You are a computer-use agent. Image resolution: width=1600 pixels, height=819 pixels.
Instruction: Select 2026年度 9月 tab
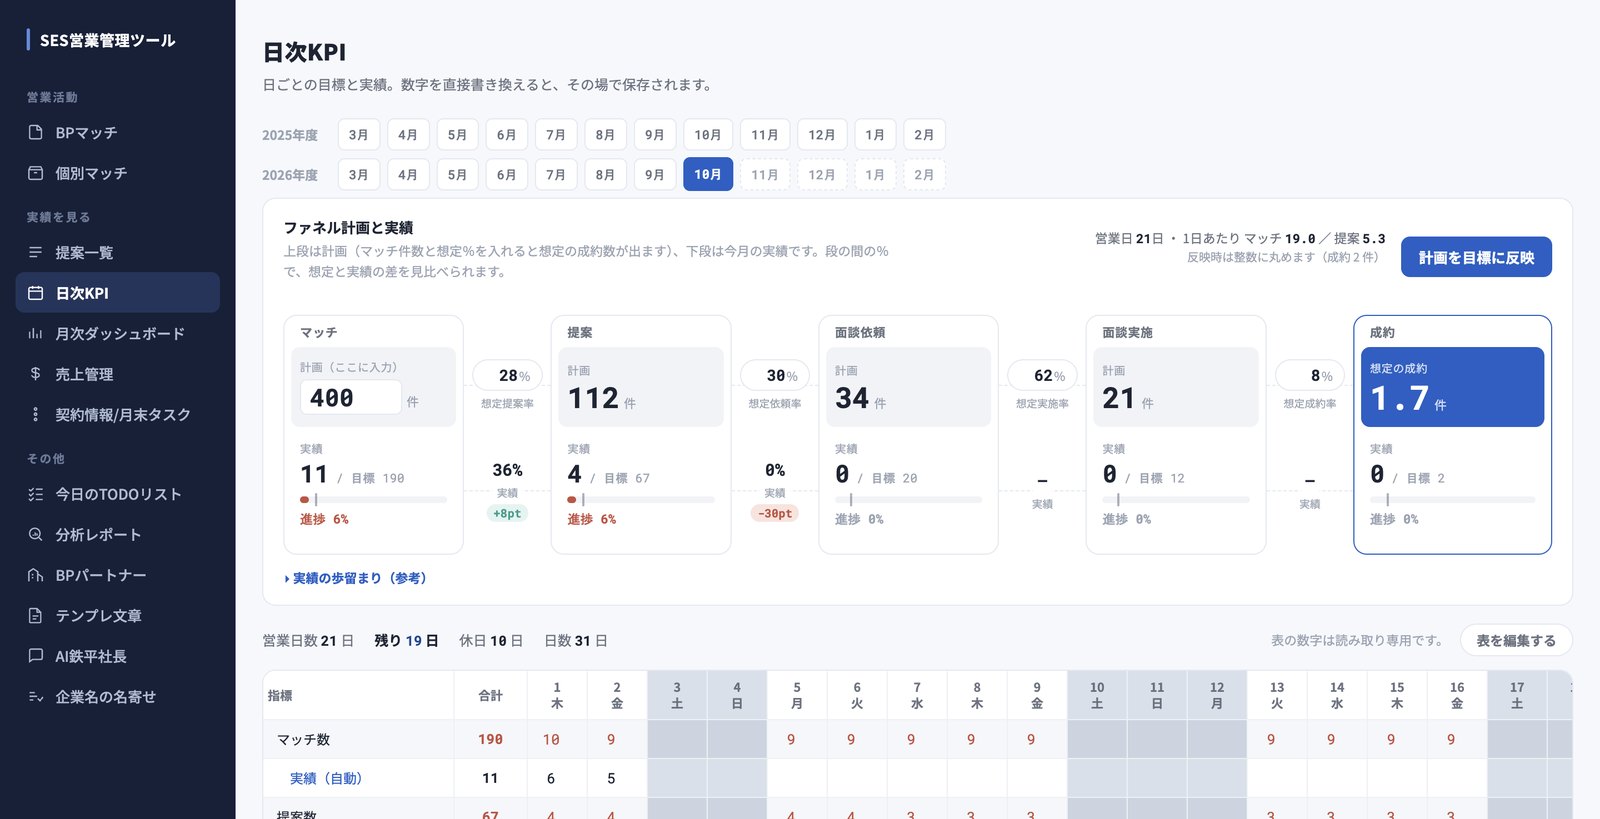tap(655, 174)
